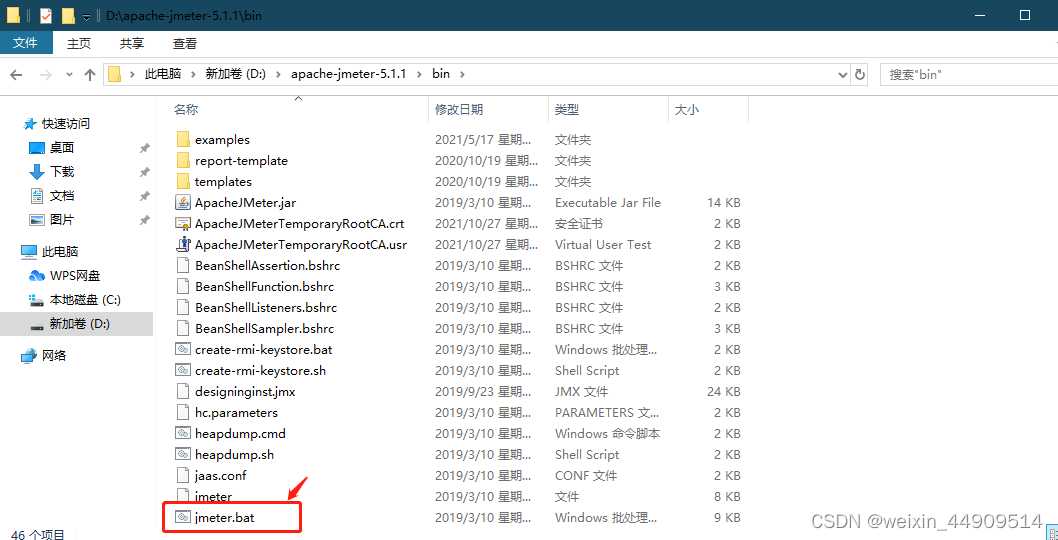
Task: Click the This PC computer icon
Action: tap(29, 252)
